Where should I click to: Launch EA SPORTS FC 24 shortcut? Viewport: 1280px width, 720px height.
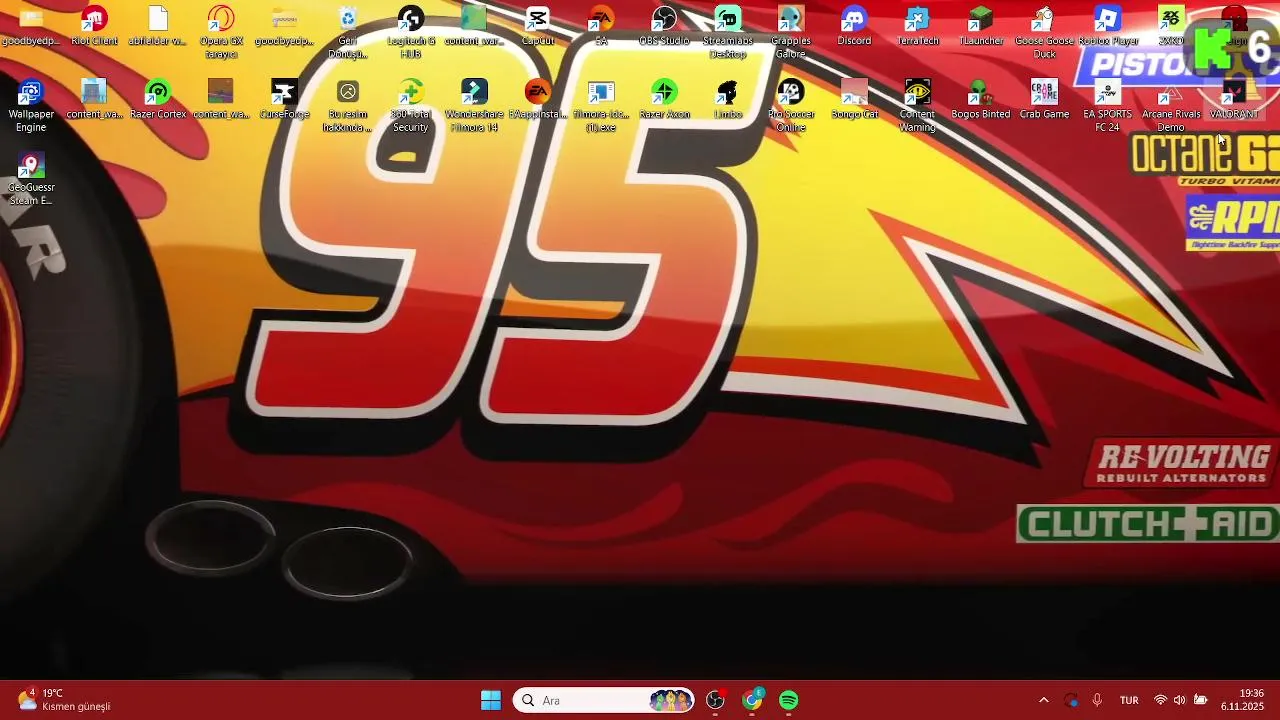point(1108,106)
